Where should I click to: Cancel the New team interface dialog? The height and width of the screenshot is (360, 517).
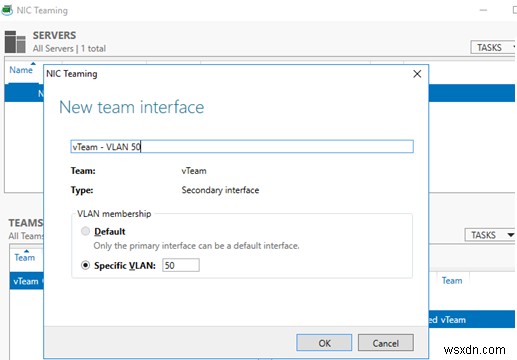[x=386, y=343]
